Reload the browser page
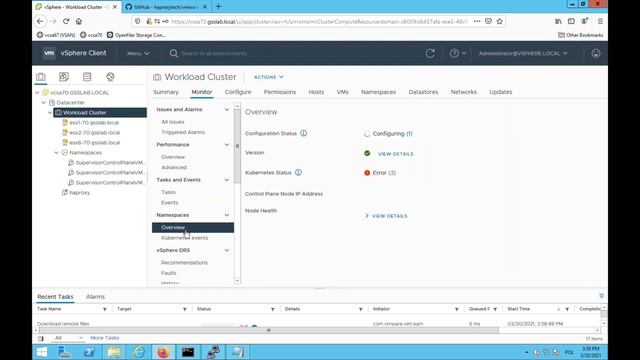Viewport: 640px width, 360px height. click(66, 21)
